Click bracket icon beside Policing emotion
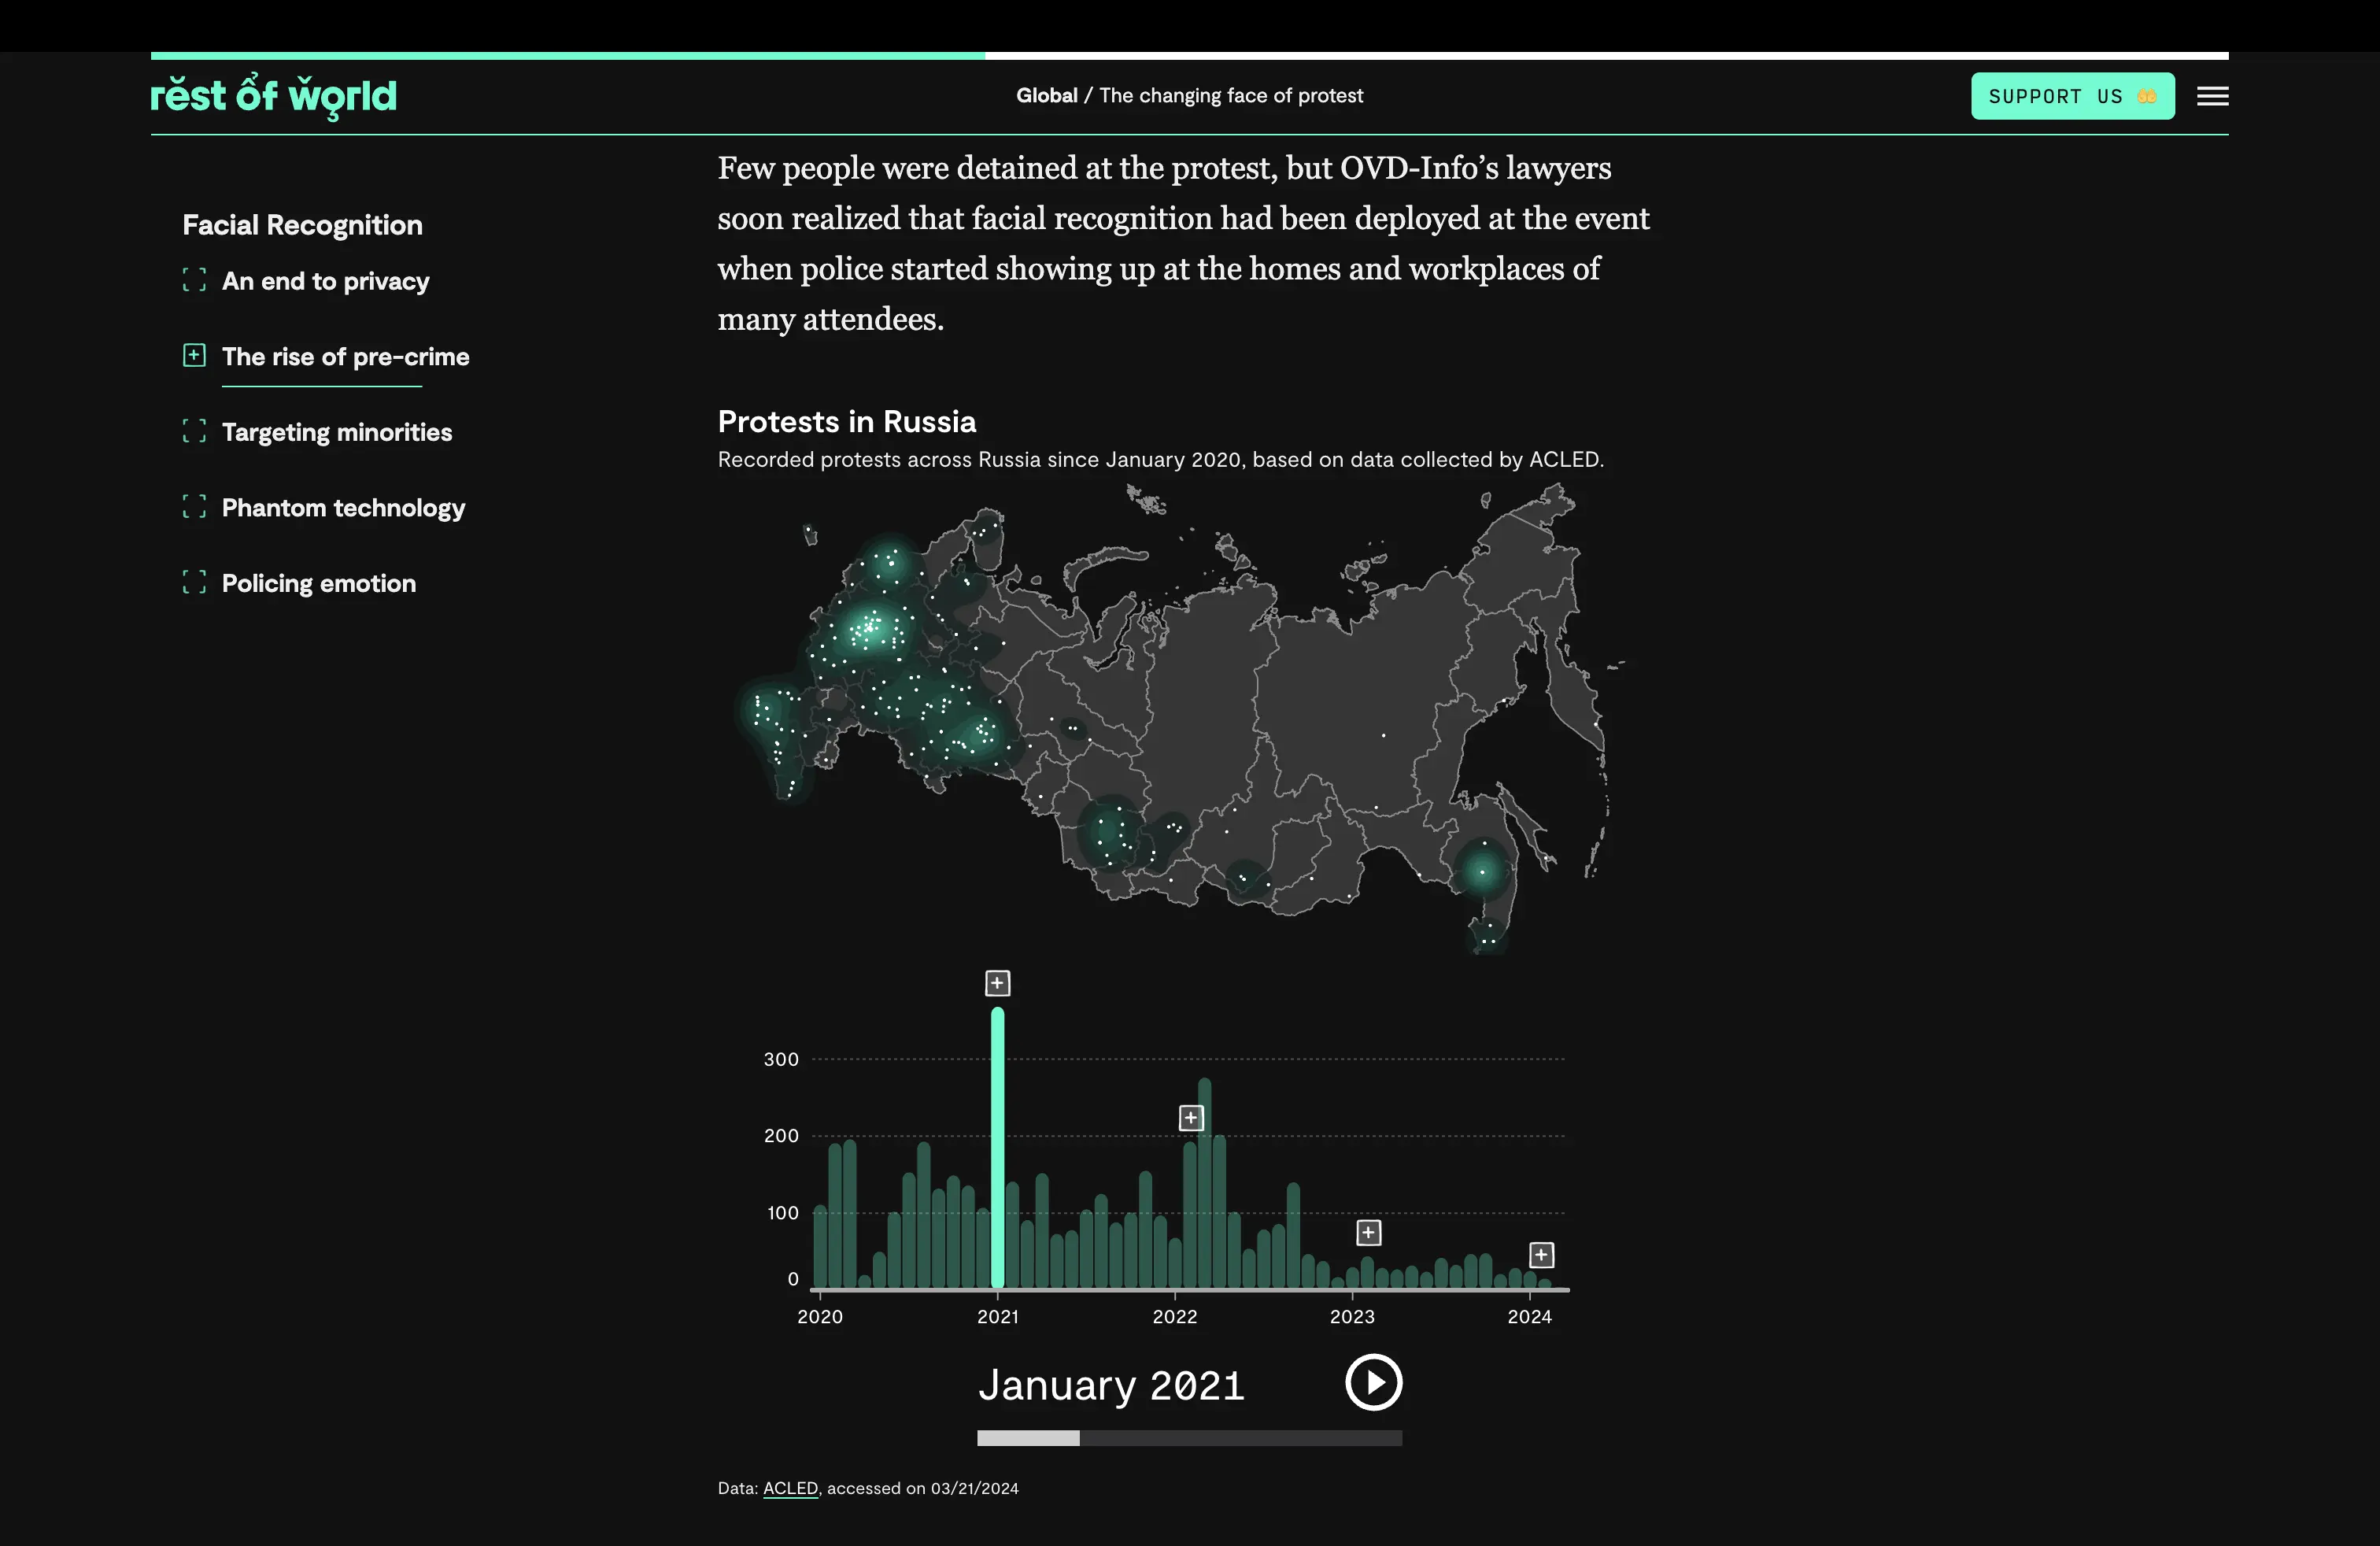2380x1546 pixels. click(194, 582)
